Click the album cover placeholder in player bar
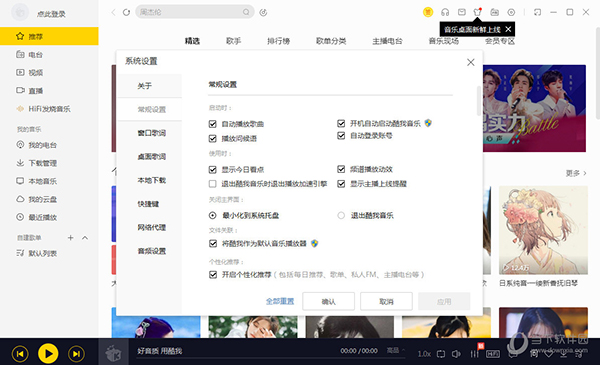Viewport: 600px width, 365px height. [113, 352]
